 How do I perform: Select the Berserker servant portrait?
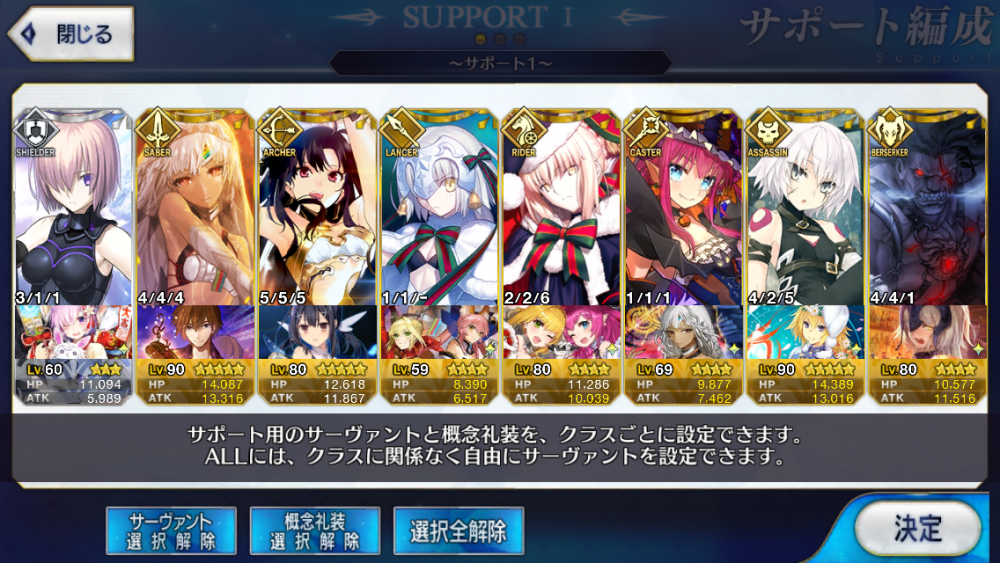928,207
